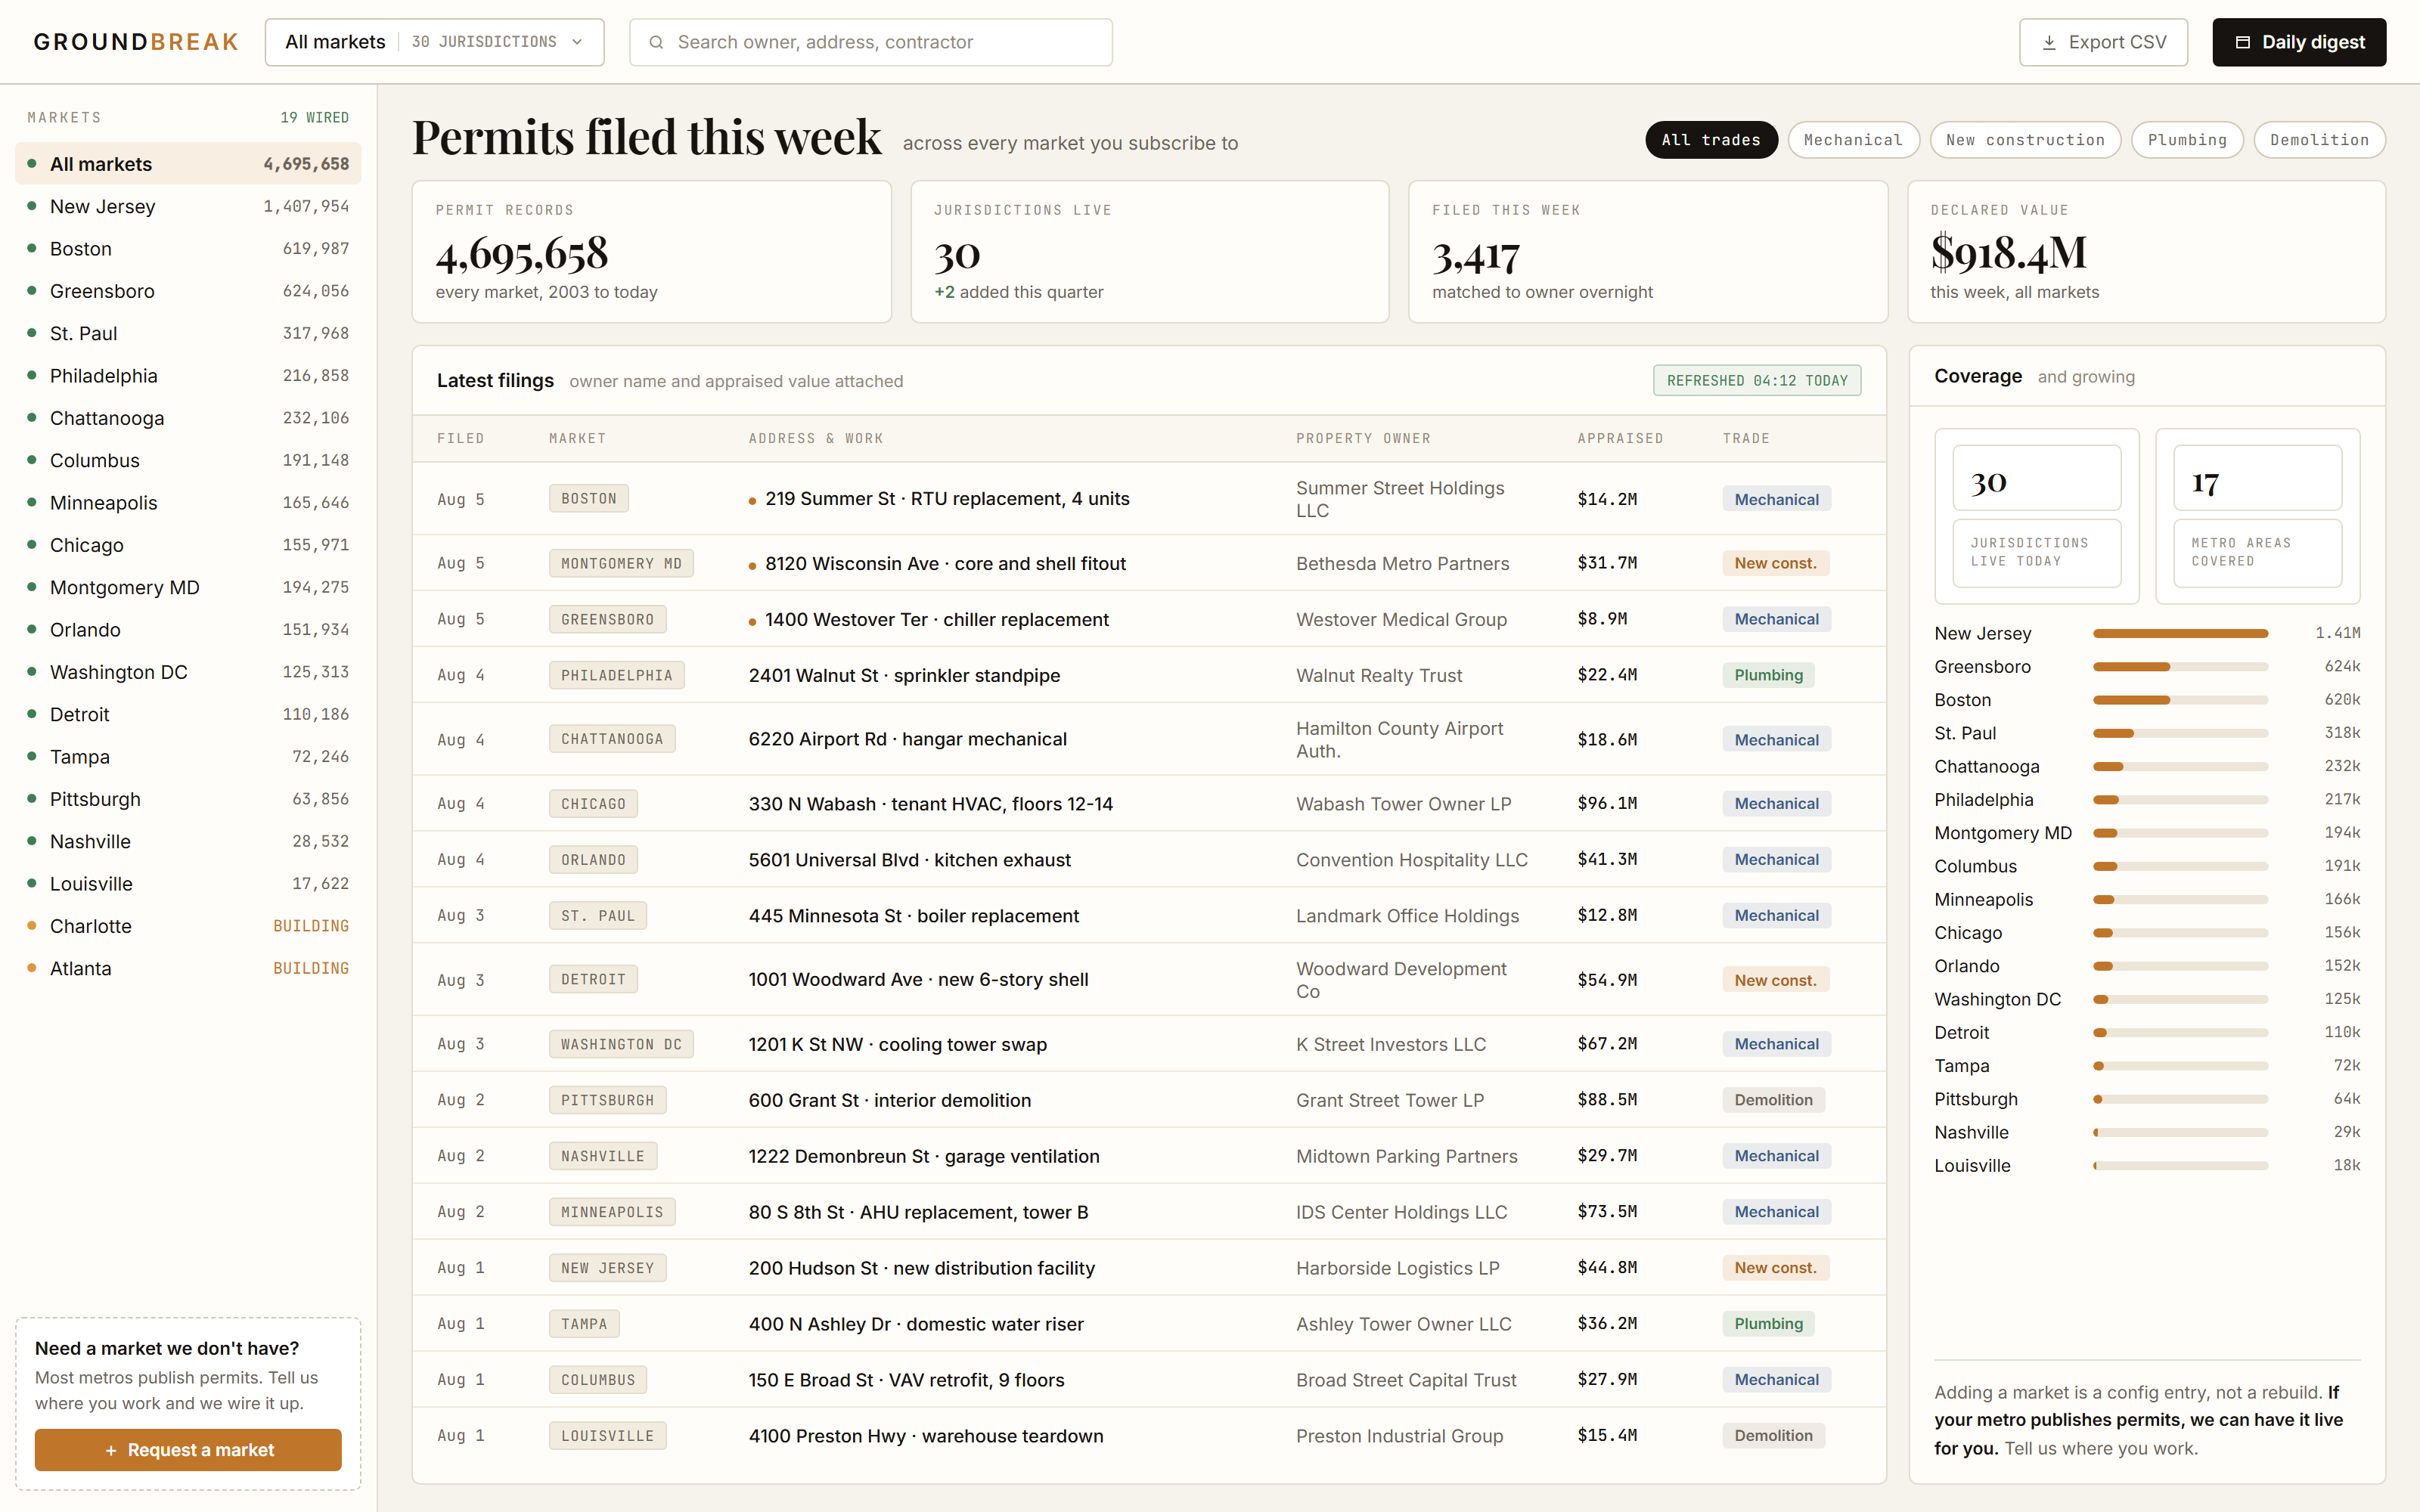Open the Nashville market in sidebar

tap(188, 841)
